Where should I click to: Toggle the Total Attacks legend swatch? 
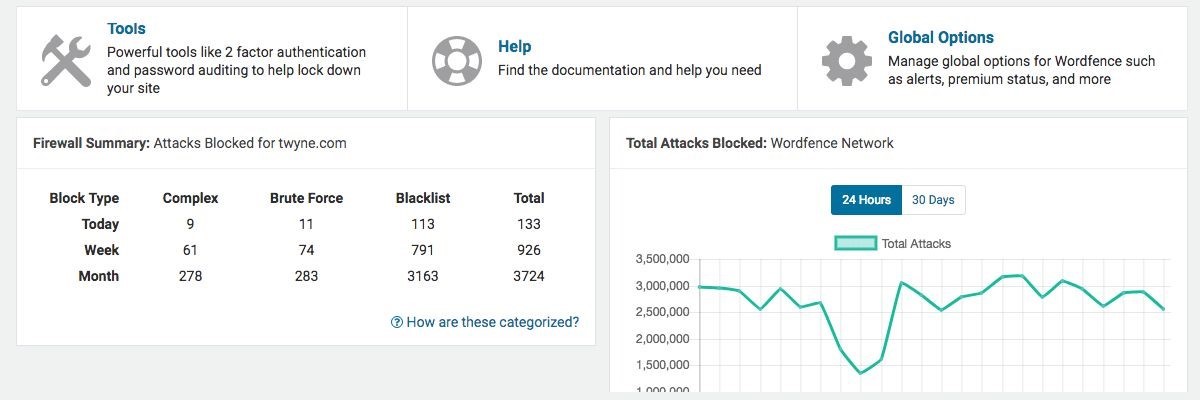coord(855,243)
